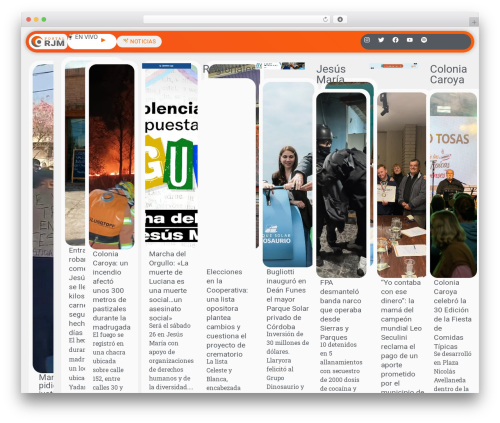Play the EN VIVO live stream

pyautogui.click(x=103, y=40)
